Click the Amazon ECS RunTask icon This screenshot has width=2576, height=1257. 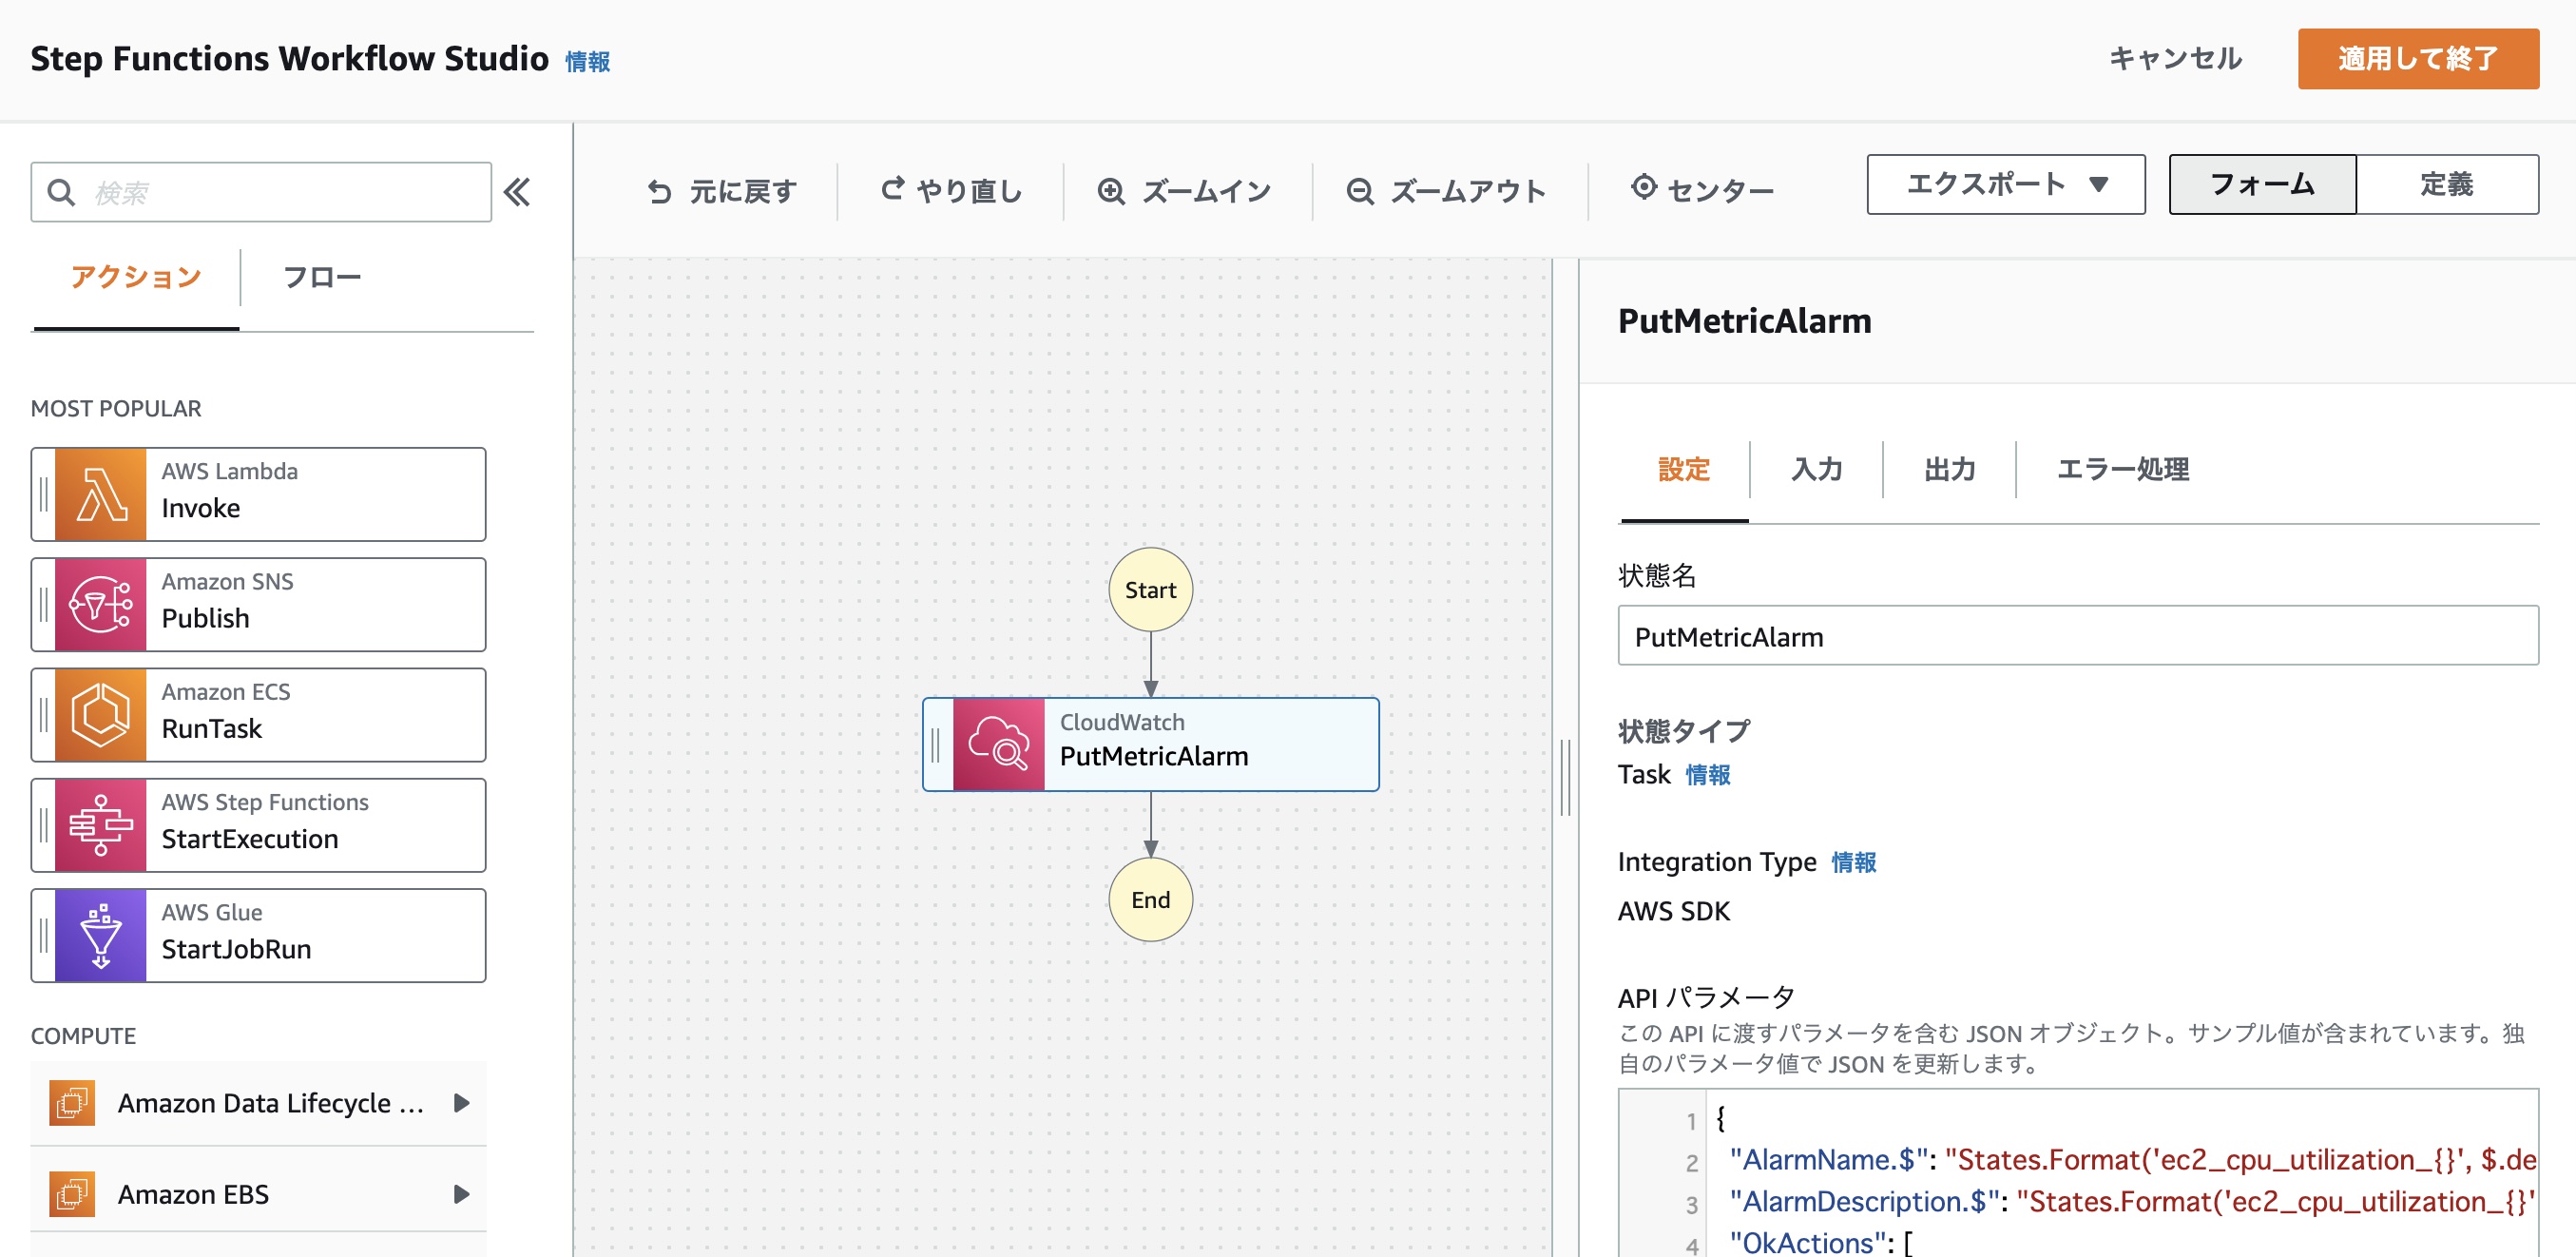pos(101,715)
